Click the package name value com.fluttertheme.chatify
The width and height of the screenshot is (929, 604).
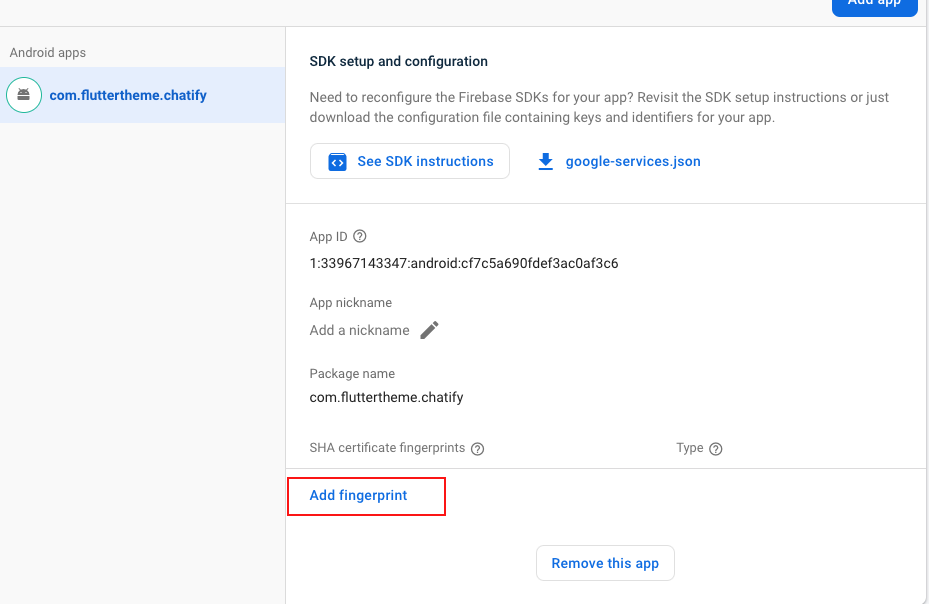click(386, 397)
